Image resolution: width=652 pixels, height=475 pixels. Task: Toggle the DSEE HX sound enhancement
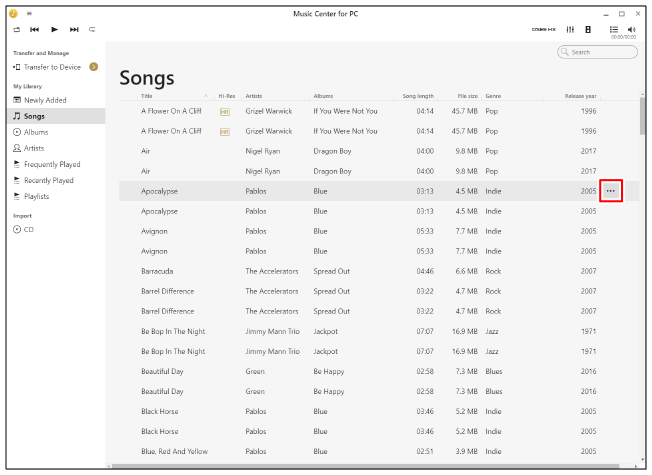coord(544,30)
